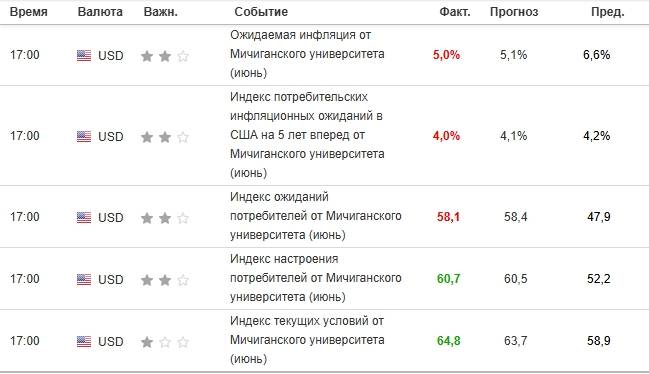Click the "Факт." column header

coord(455,12)
